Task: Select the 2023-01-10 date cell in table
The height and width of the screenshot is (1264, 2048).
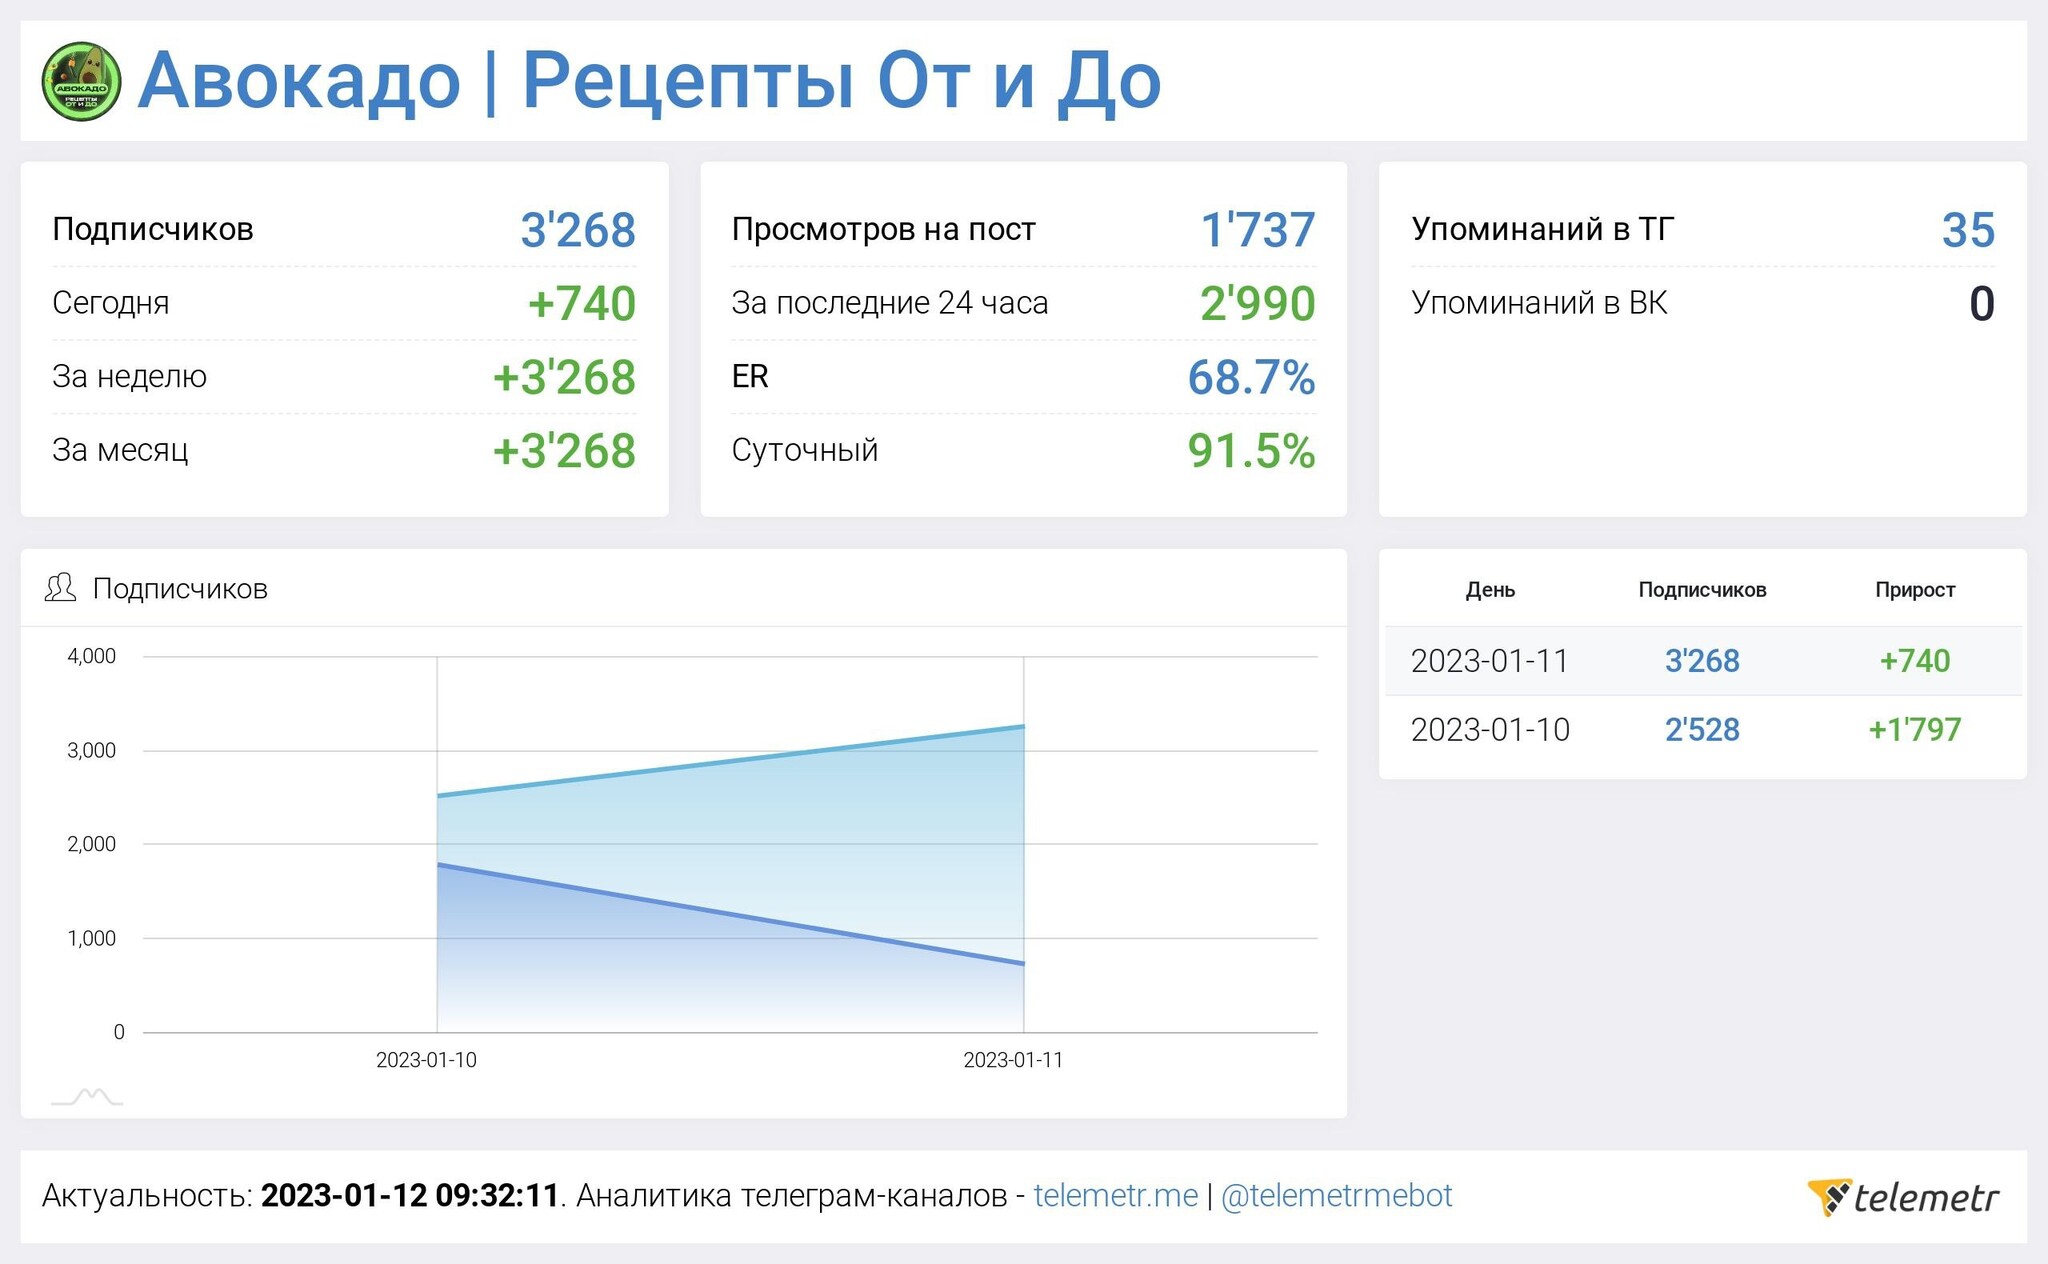Action: pyautogui.click(x=1490, y=730)
